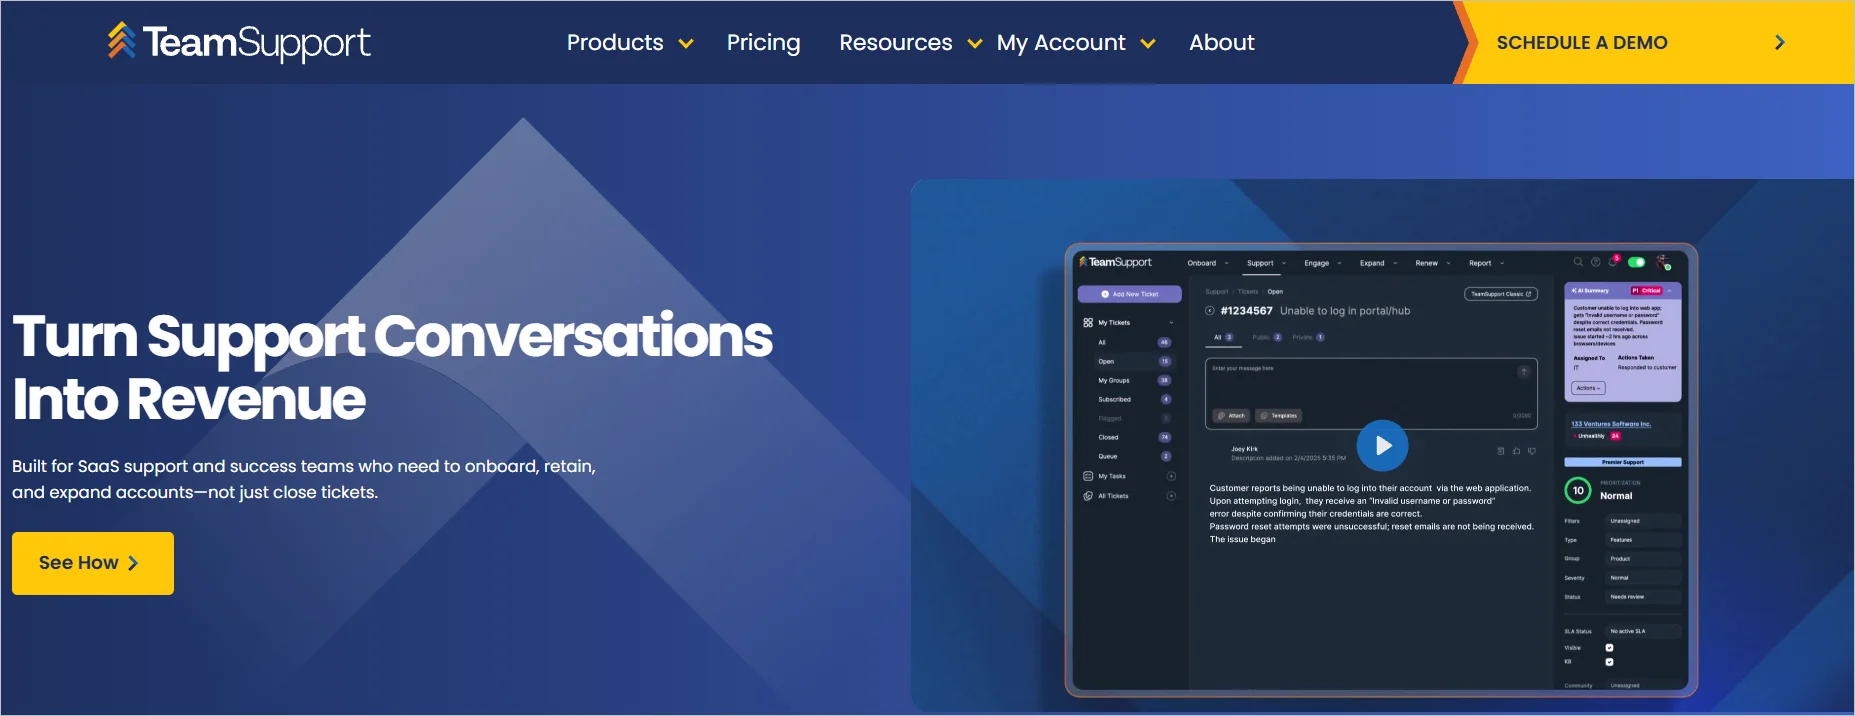Click the headline "Turn Support Conversations Into Revenue"
This screenshot has width=1855, height=716.
point(392,367)
